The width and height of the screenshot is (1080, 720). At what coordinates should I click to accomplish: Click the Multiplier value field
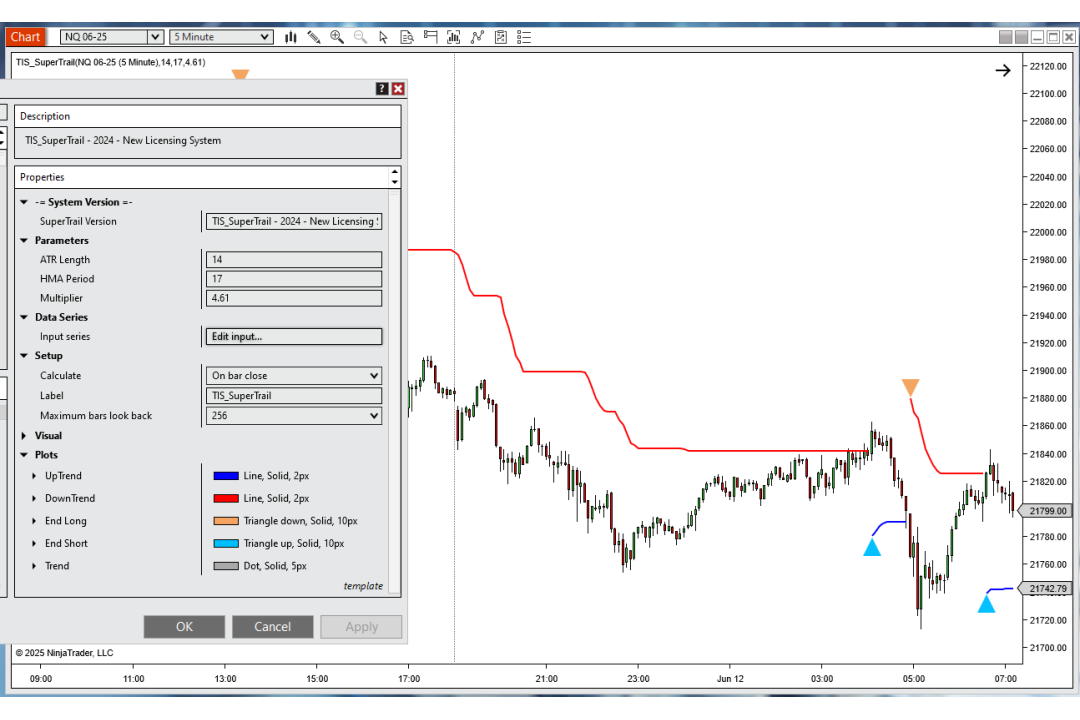294,298
